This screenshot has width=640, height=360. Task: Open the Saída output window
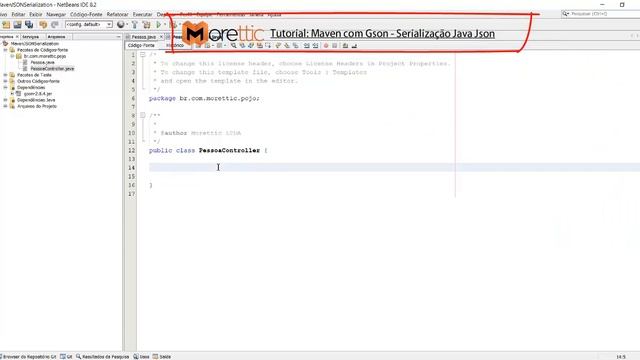[x=162, y=357]
